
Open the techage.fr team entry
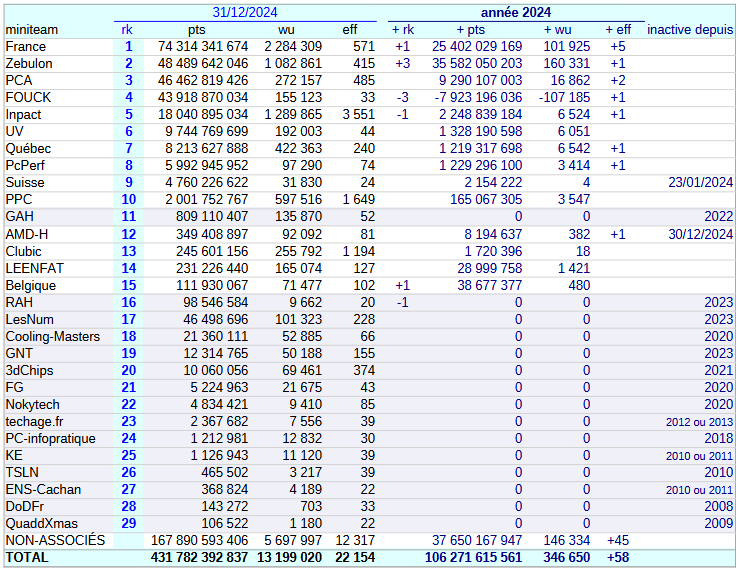tap(34, 421)
